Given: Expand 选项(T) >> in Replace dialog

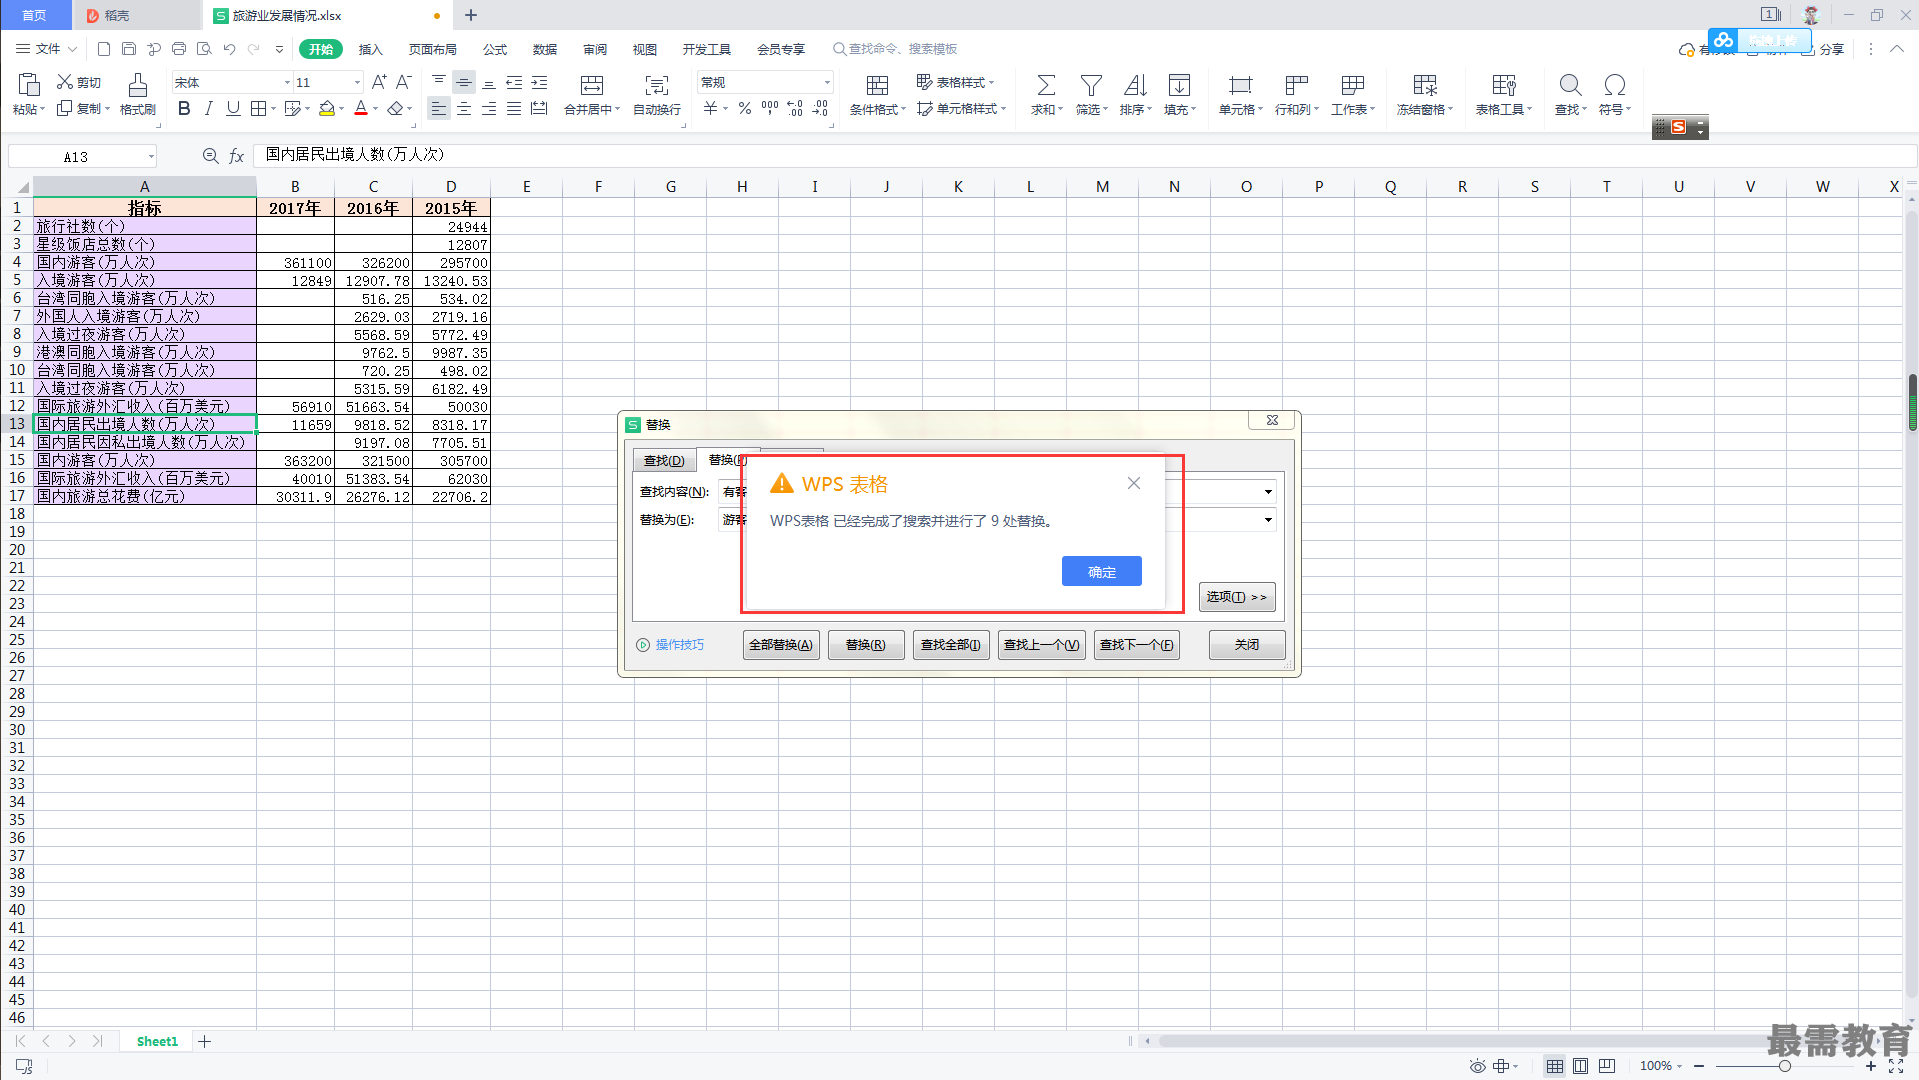Looking at the screenshot, I should [1237, 597].
